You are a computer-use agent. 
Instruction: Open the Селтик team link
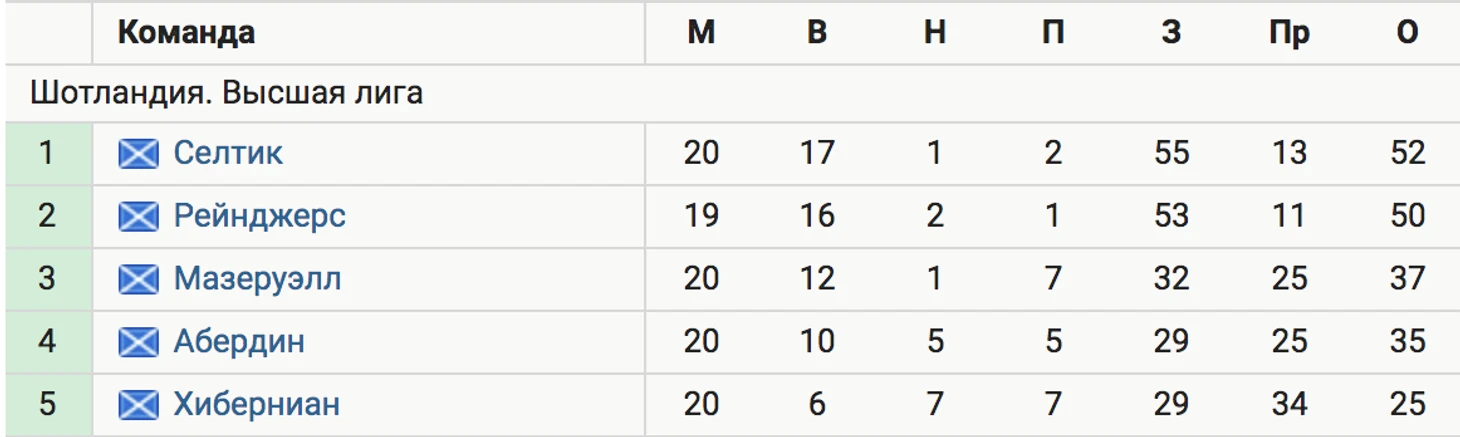coord(228,153)
